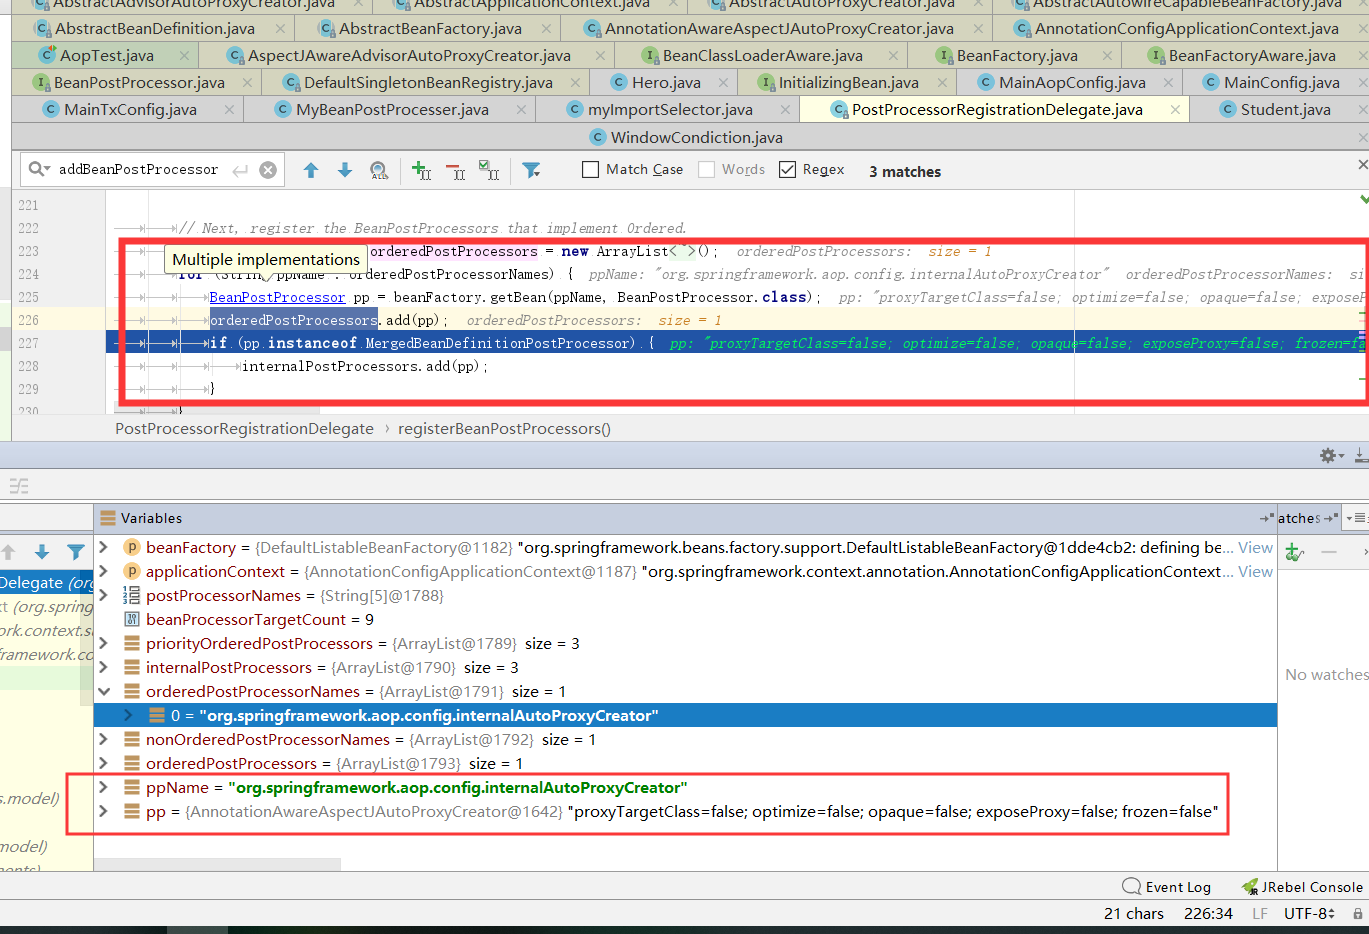Viewport: 1369px width, 934px height.
Task: Select the beanProcessorTargetCount variable row
Action: coord(685,619)
